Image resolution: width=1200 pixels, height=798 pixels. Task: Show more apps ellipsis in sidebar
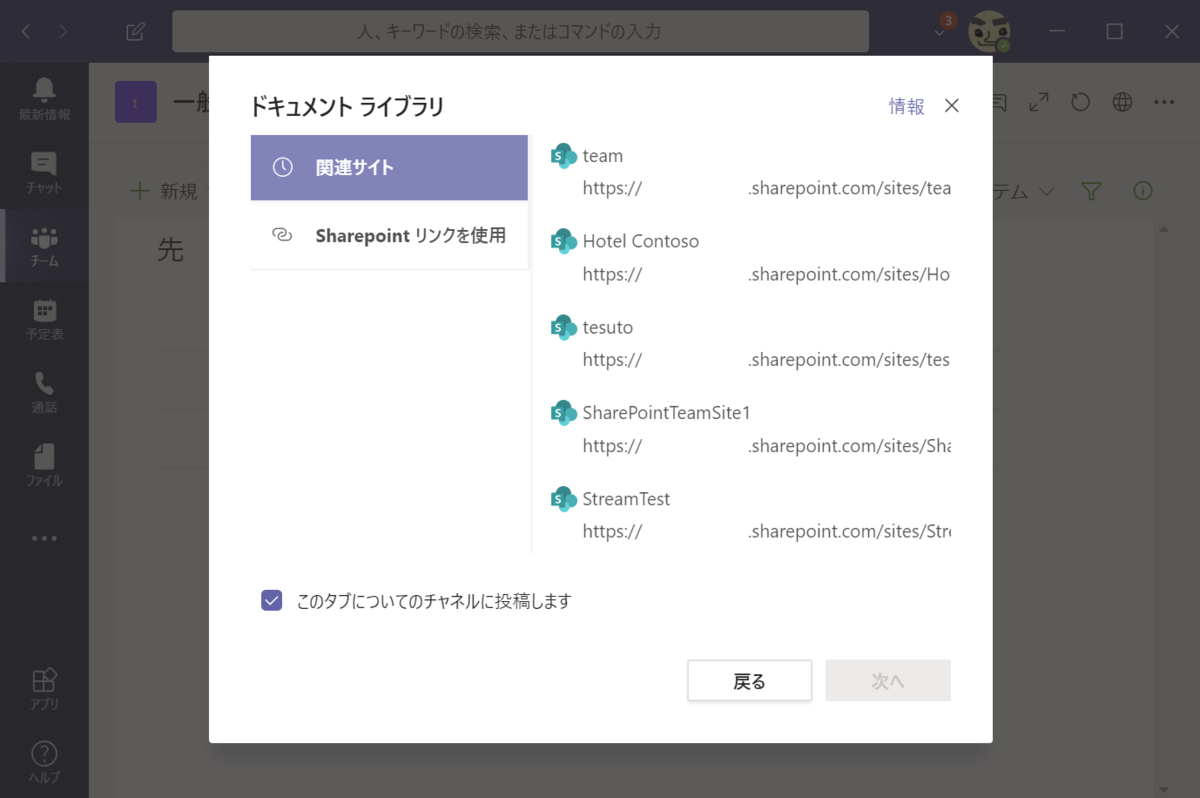point(44,538)
